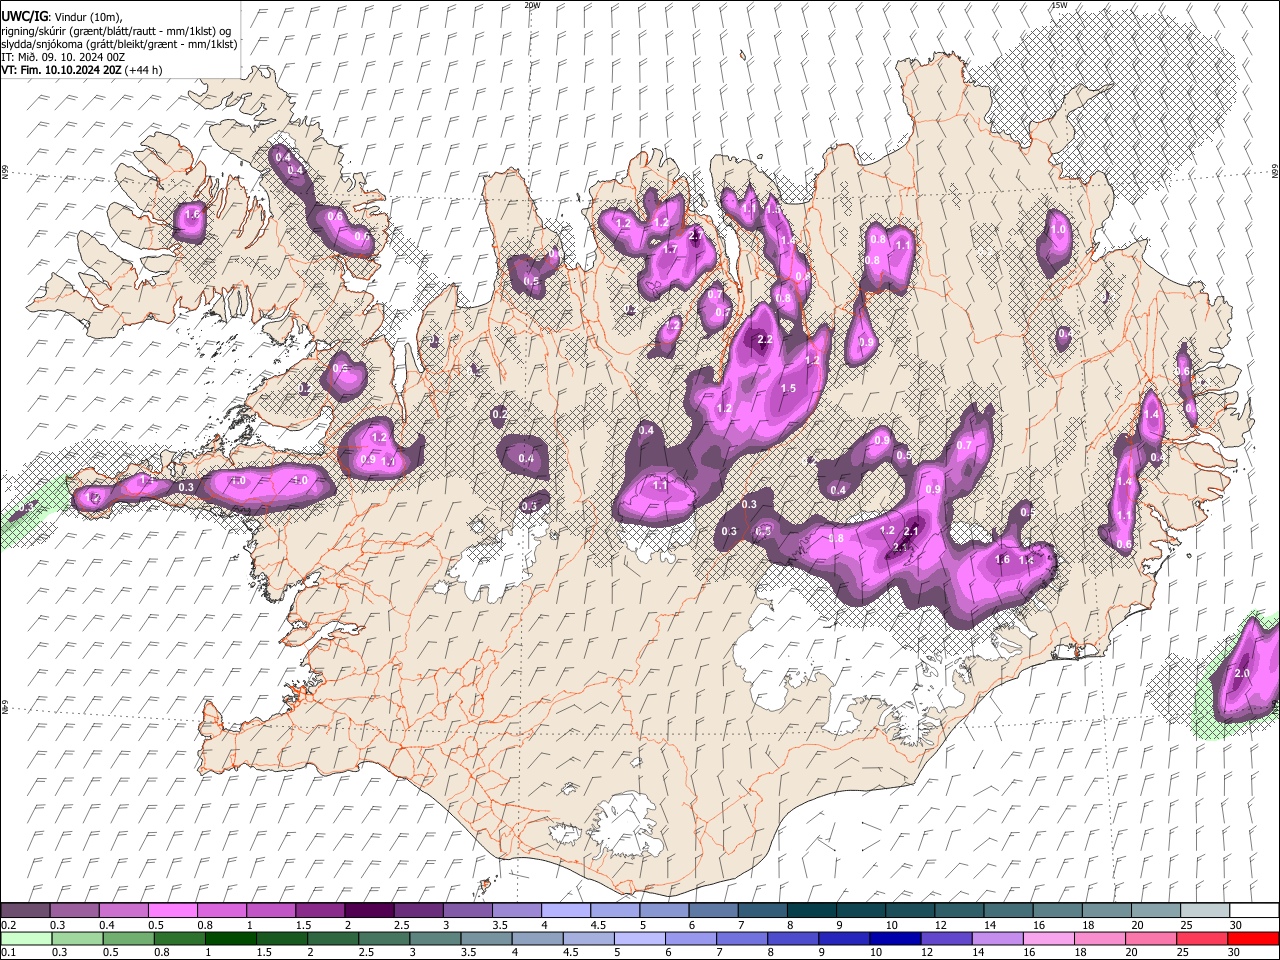The height and width of the screenshot is (960, 1280).
Task: Pick magenta-purple swatch labeled 1.5 in upper legend
Action: point(319,910)
